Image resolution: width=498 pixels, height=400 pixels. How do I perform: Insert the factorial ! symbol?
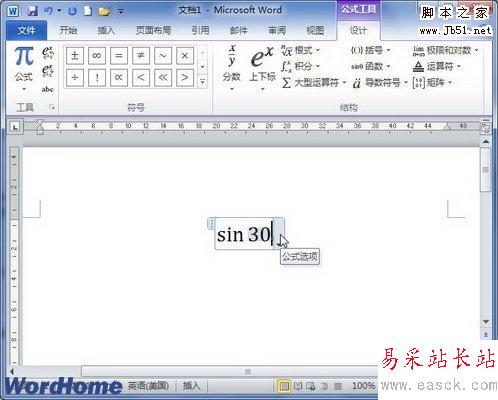(97, 78)
